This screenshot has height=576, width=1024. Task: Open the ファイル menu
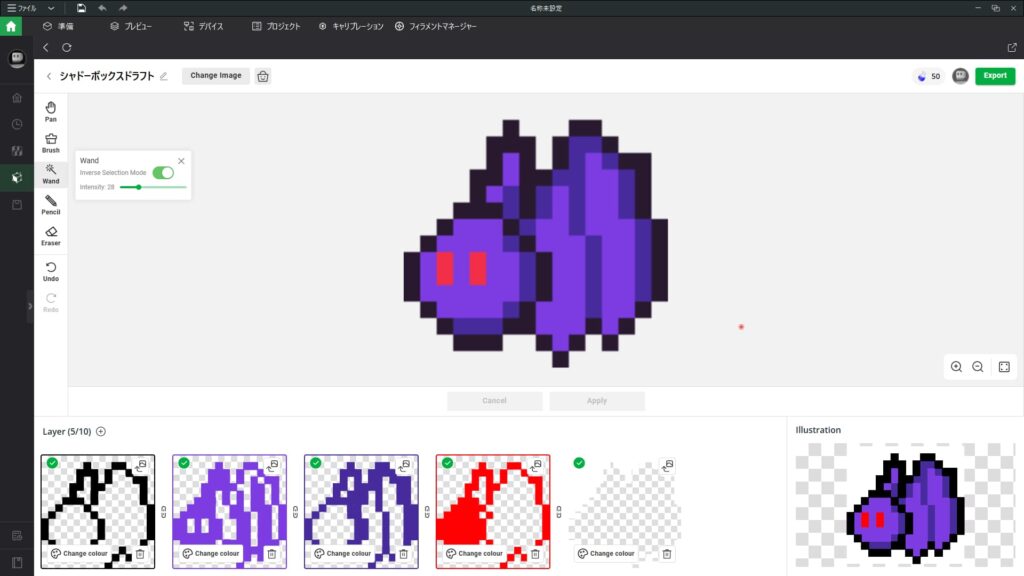[x=22, y=8]
